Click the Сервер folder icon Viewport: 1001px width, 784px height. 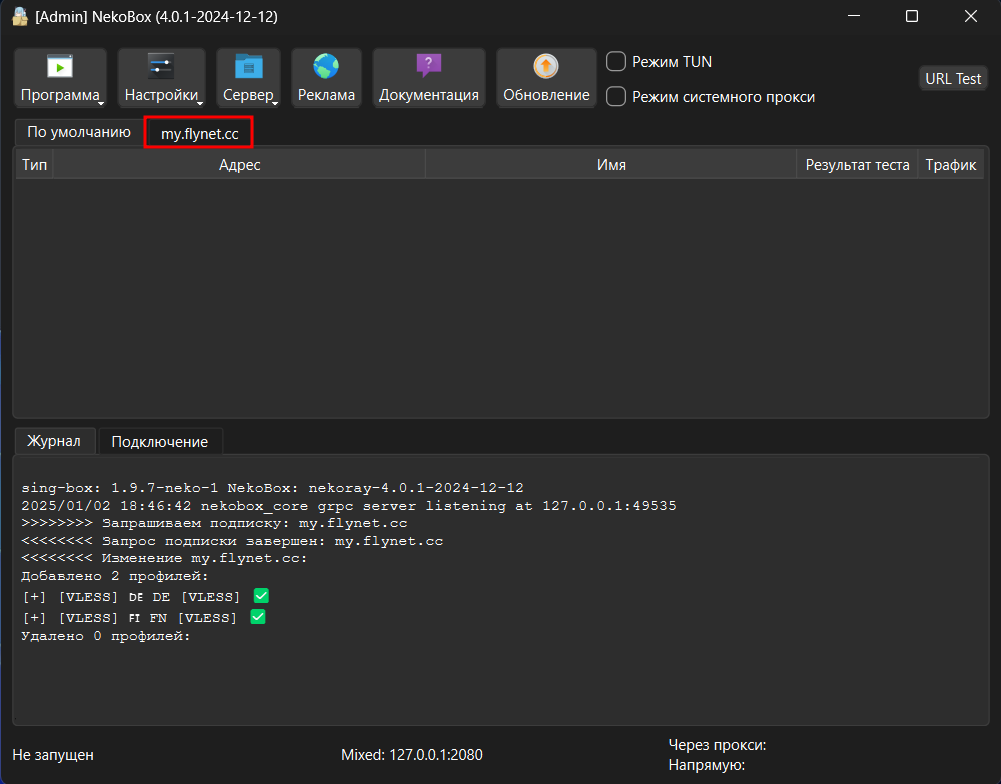point(248,67)
